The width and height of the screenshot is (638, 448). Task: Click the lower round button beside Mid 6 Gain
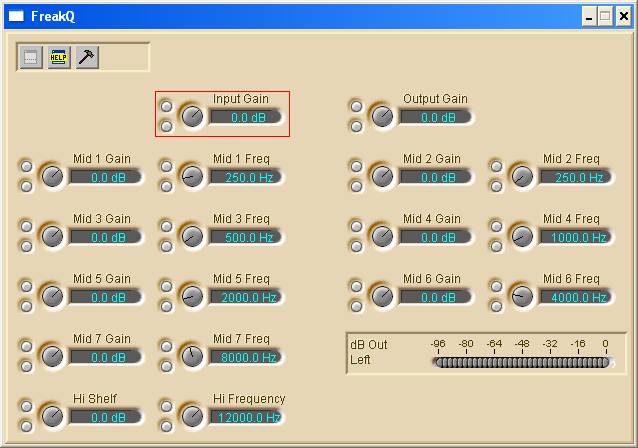356,306
